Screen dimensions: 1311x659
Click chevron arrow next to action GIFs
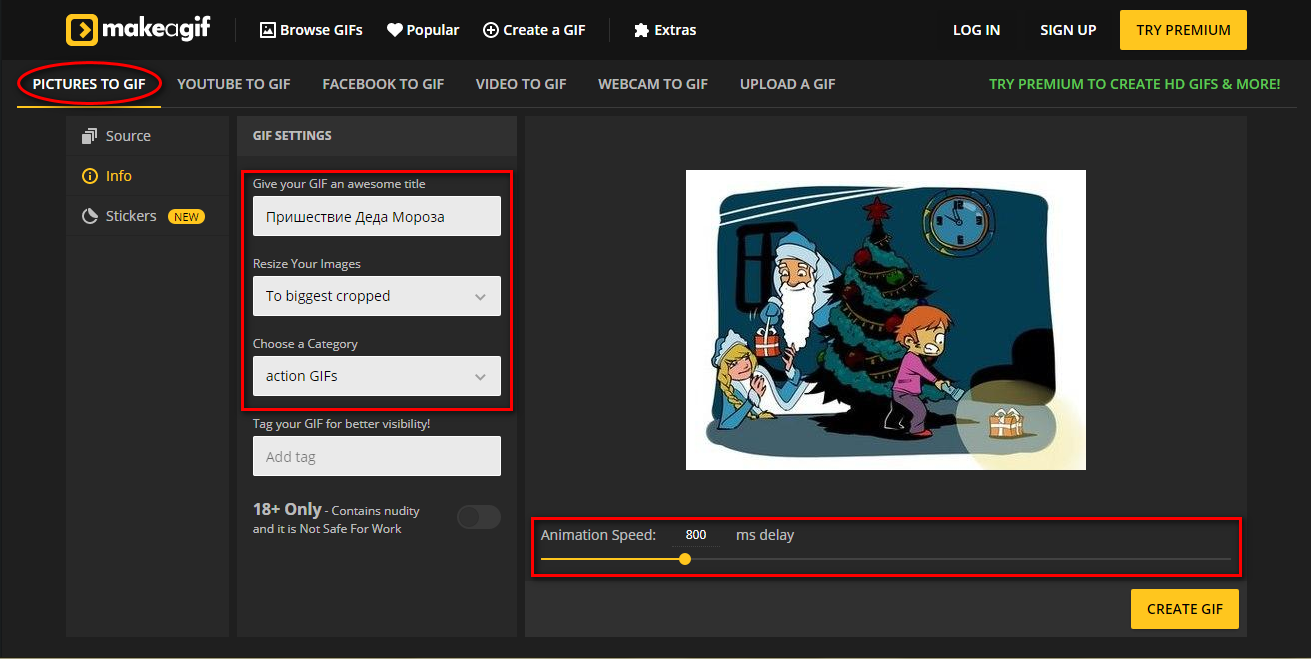click(x=480, y=377)
